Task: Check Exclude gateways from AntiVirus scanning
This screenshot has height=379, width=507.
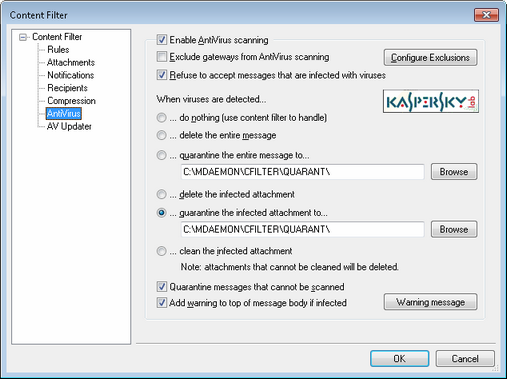Action: pyautogui.click(x=162, y=57)
